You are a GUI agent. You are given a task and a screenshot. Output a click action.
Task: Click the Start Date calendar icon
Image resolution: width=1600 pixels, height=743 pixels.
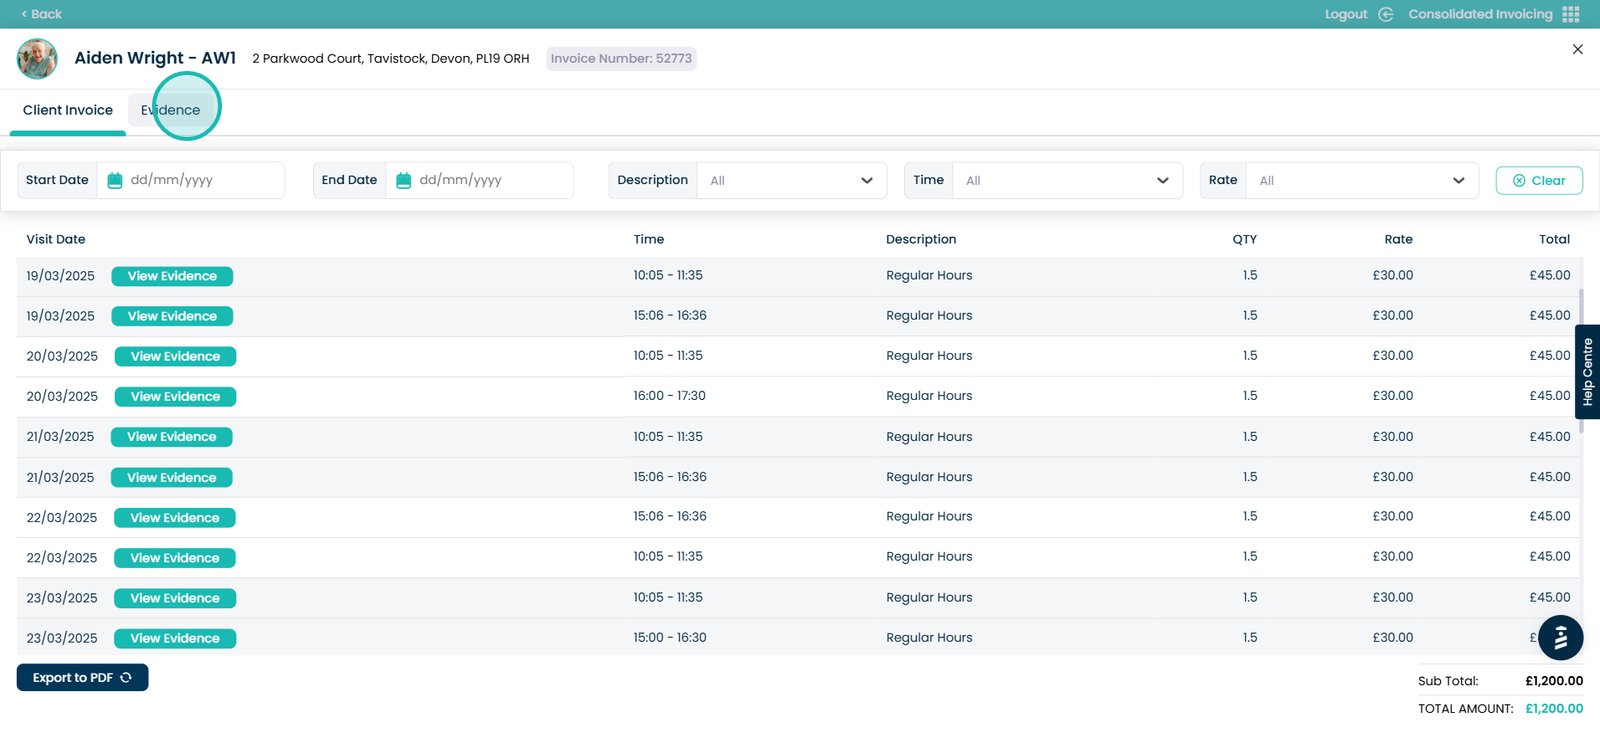coord(115,180)
